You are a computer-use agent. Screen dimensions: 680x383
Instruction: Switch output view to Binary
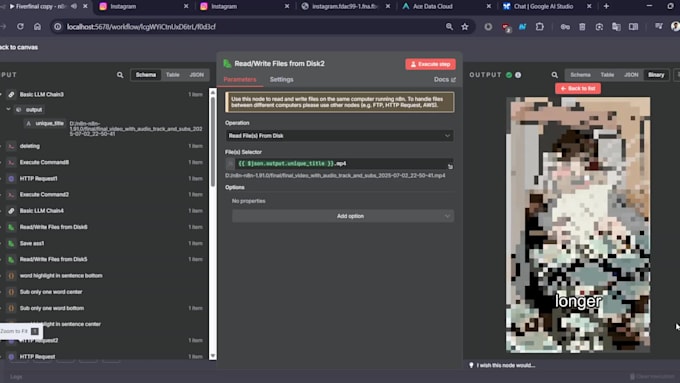(x=656, y=75)
